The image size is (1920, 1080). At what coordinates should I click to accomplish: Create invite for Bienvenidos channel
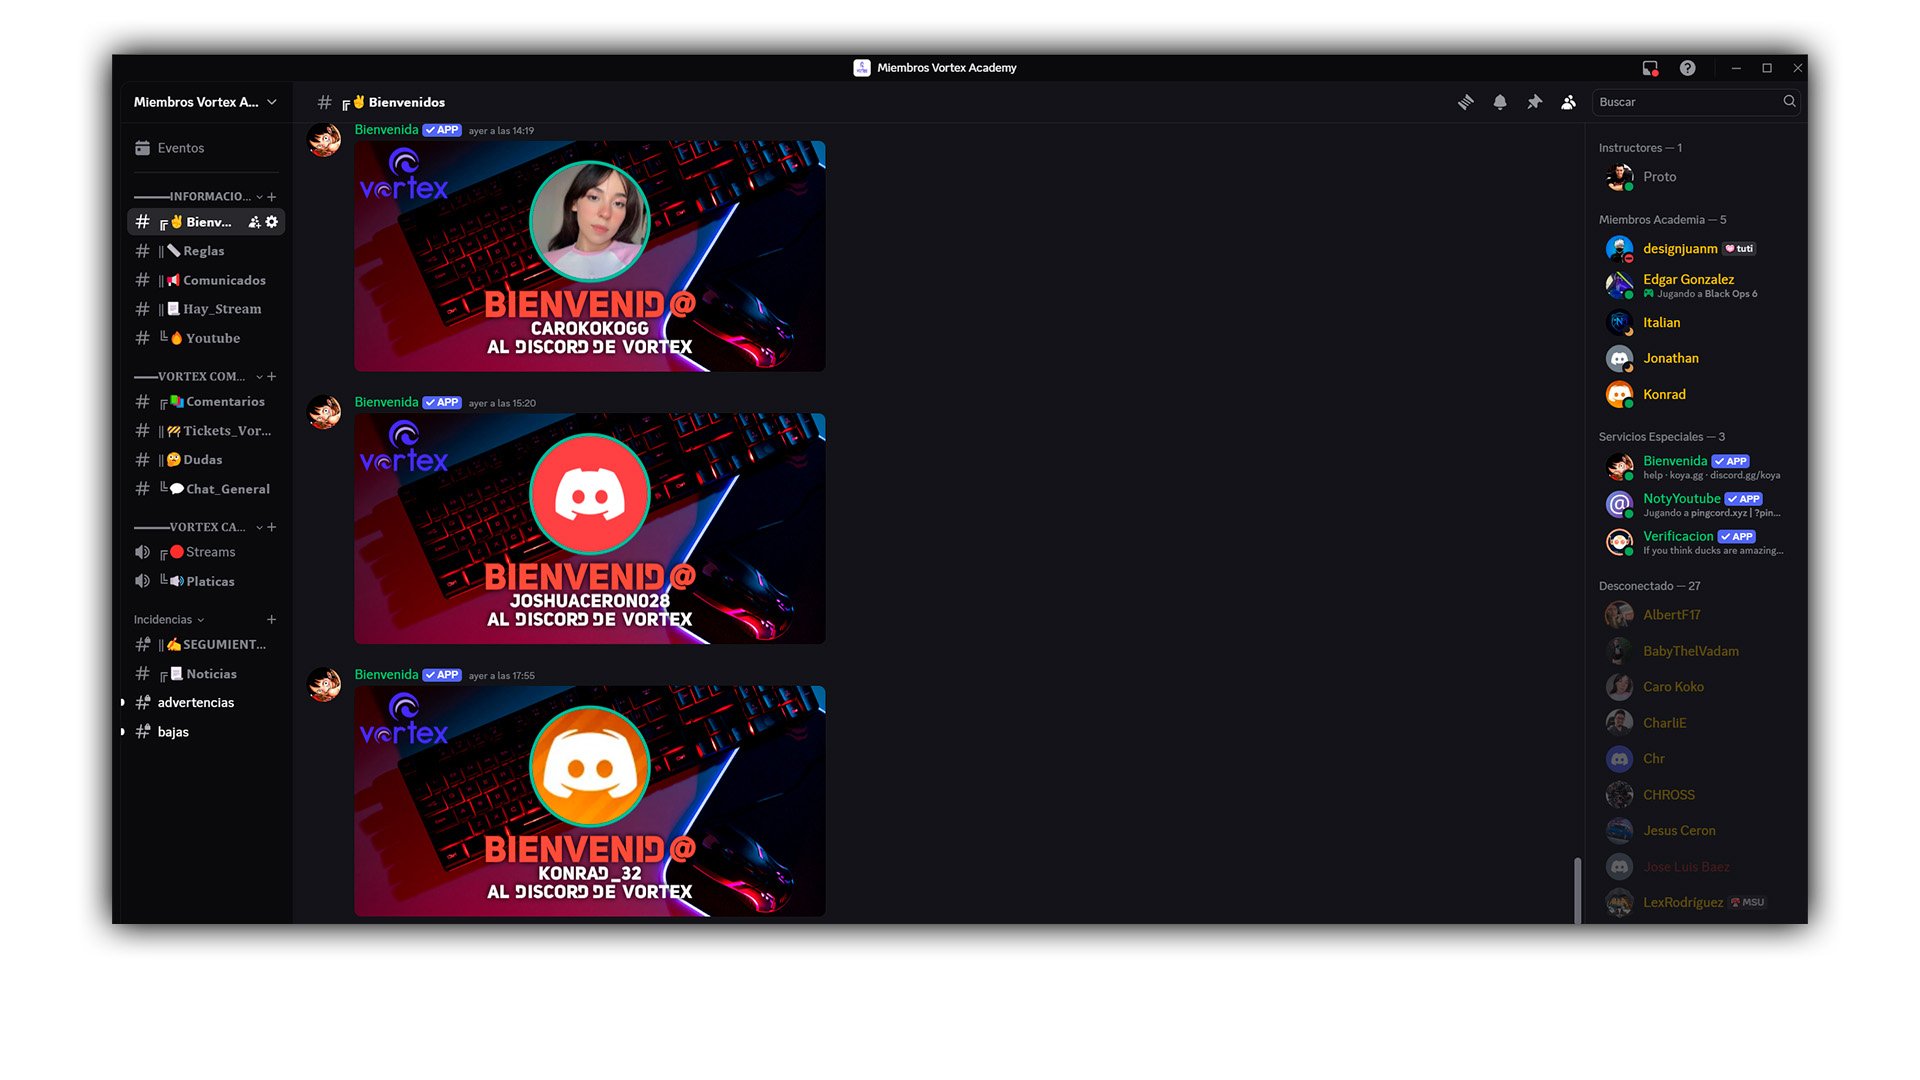tap(254, 222)
